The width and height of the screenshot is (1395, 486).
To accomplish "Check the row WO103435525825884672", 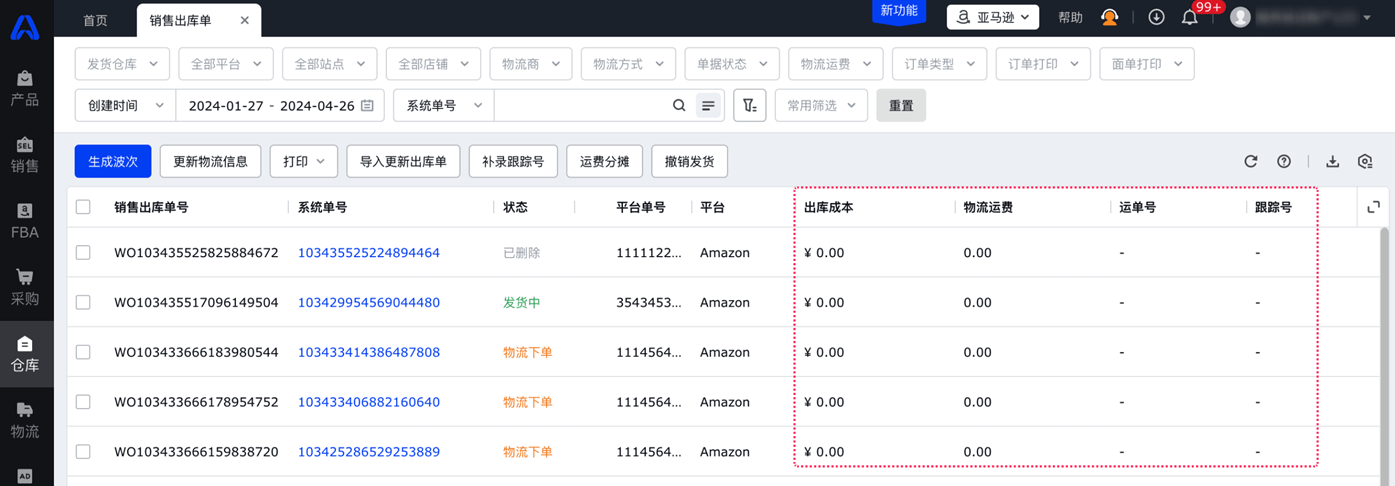I will (83, 253).
